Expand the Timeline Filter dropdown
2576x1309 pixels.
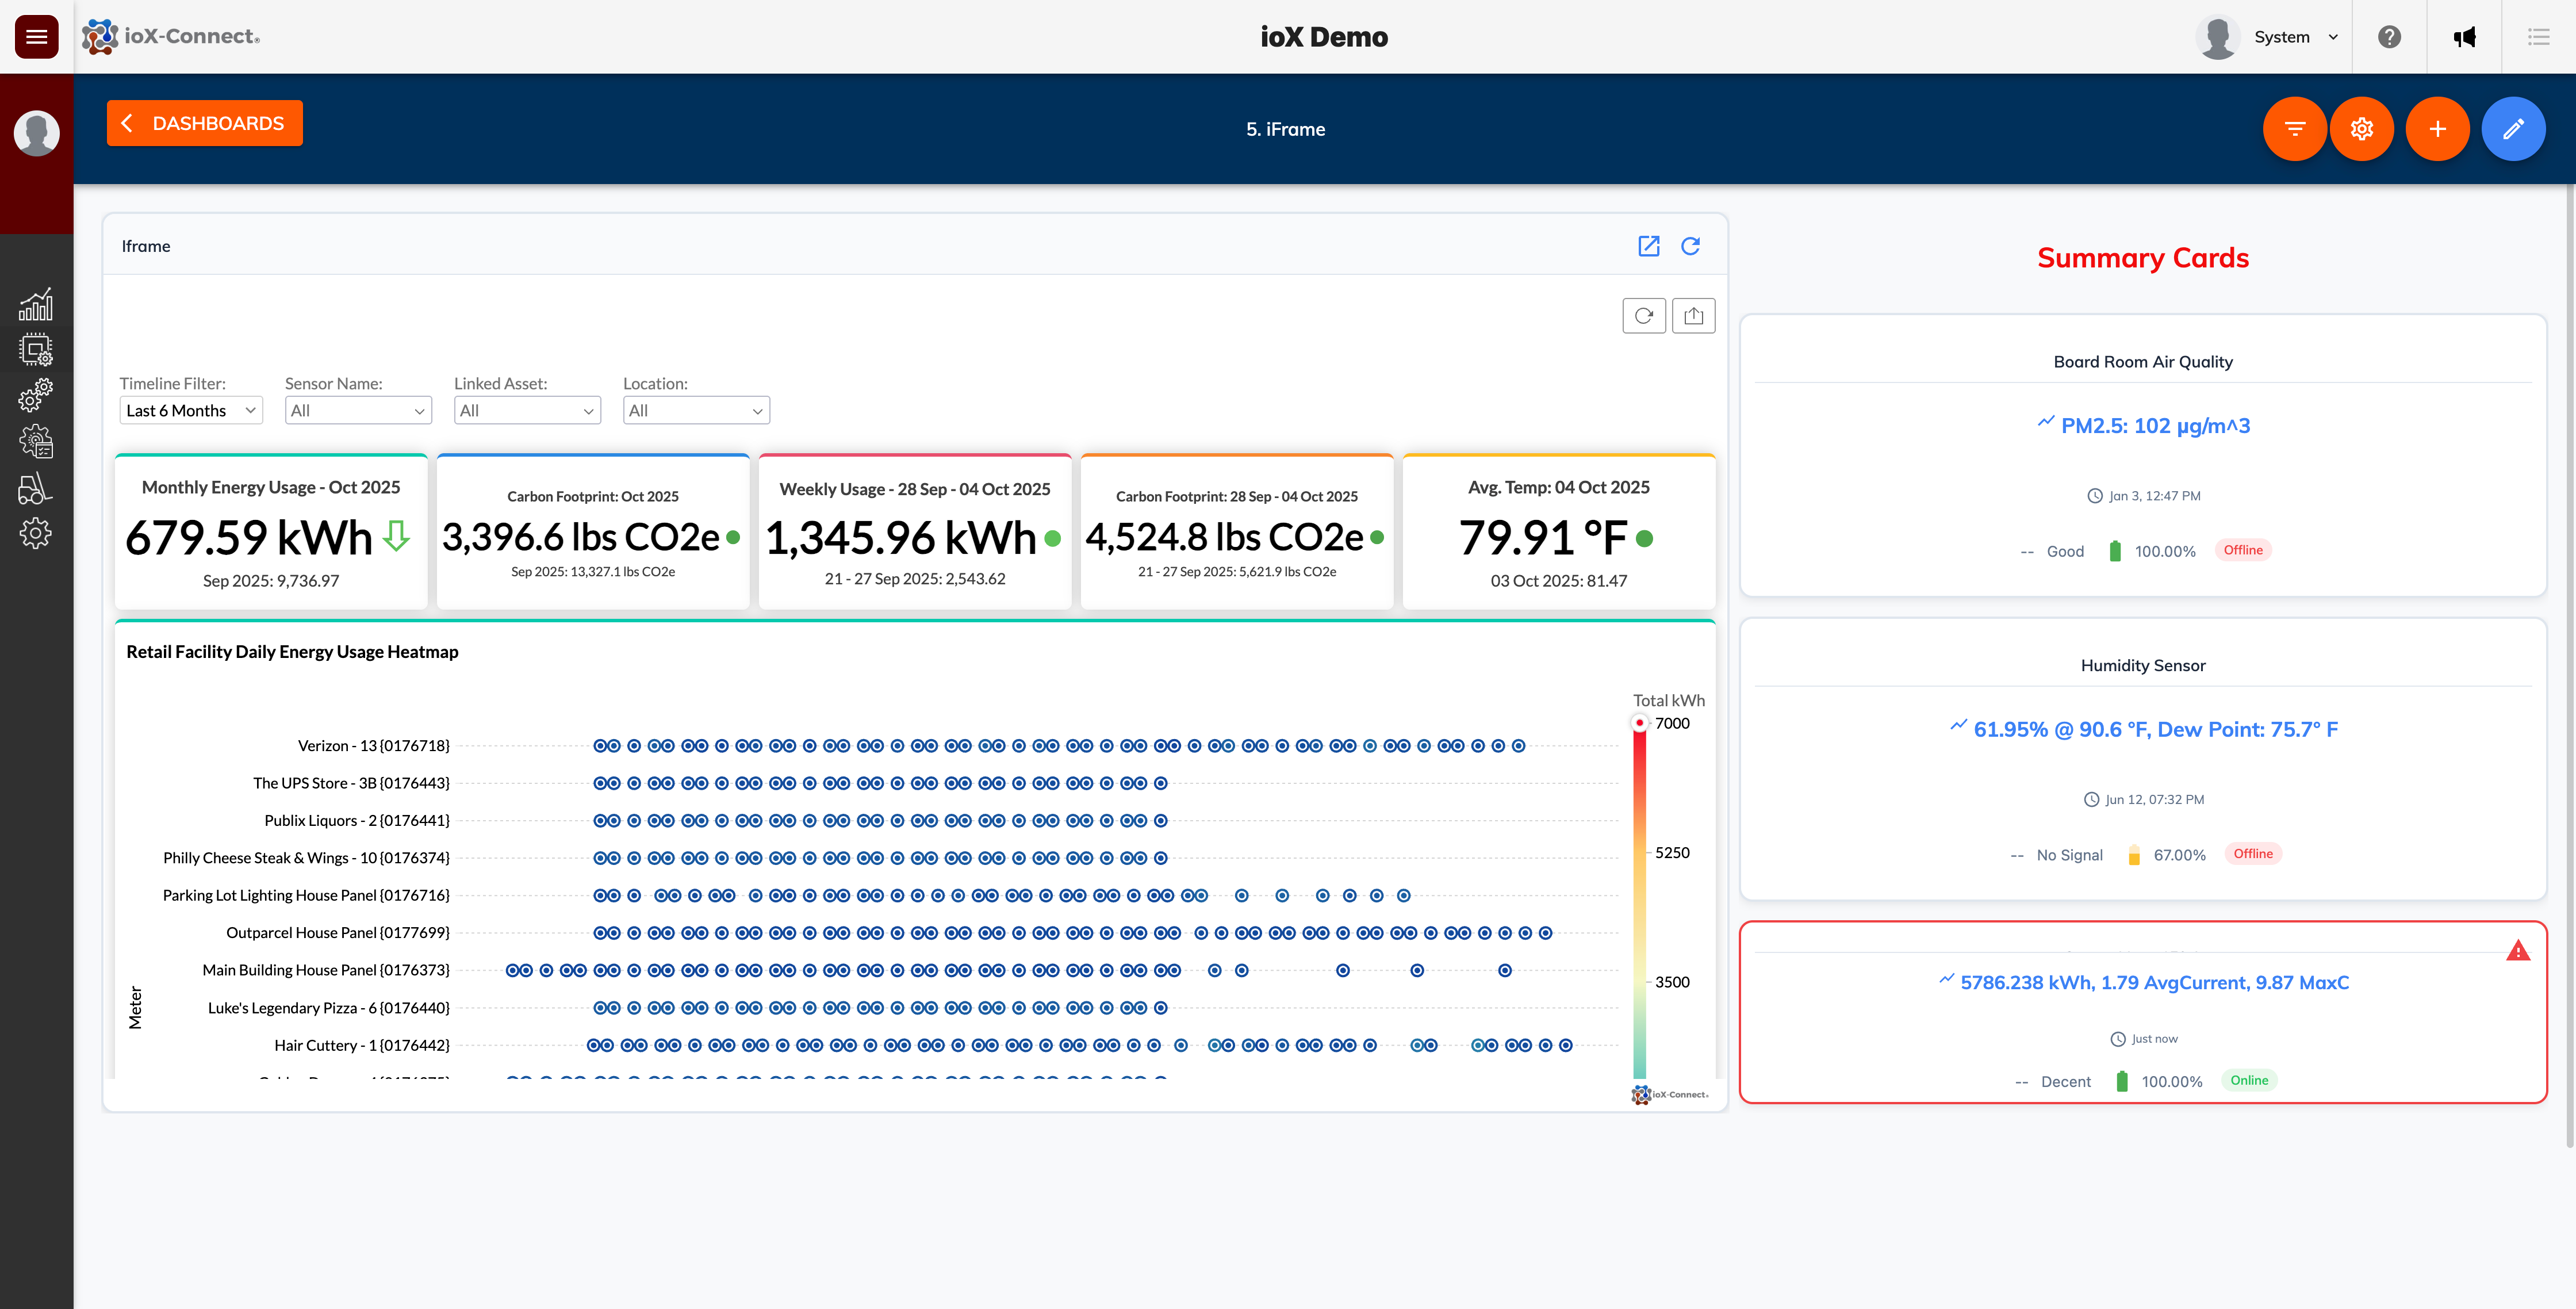tap(191, 411)
